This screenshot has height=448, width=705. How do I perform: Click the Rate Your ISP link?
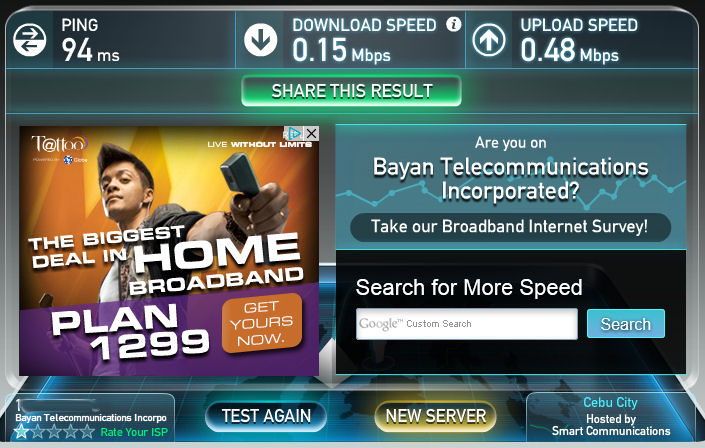134,432
